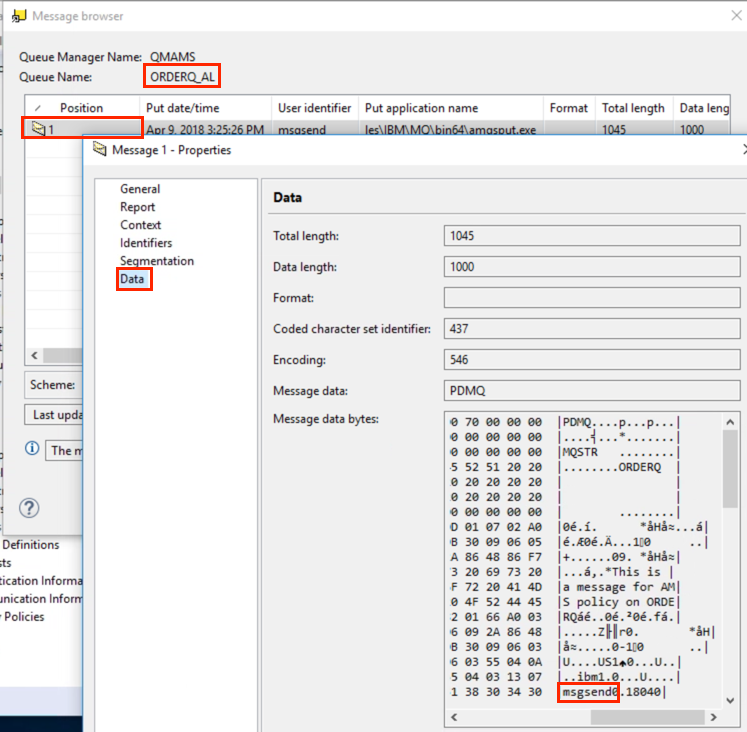The image size is (747, 732).
Task: Click the Encoding field showing 546
Action: click(x=592, y=360)
